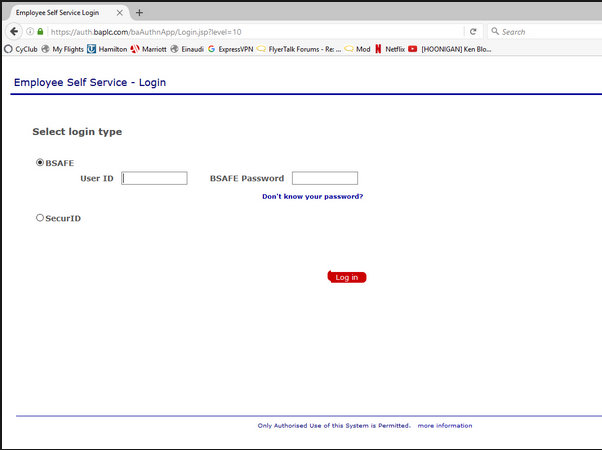This screenshot has width=602, height=450.
Task: Click the red Log in button
Action: [x=347, y=277]
